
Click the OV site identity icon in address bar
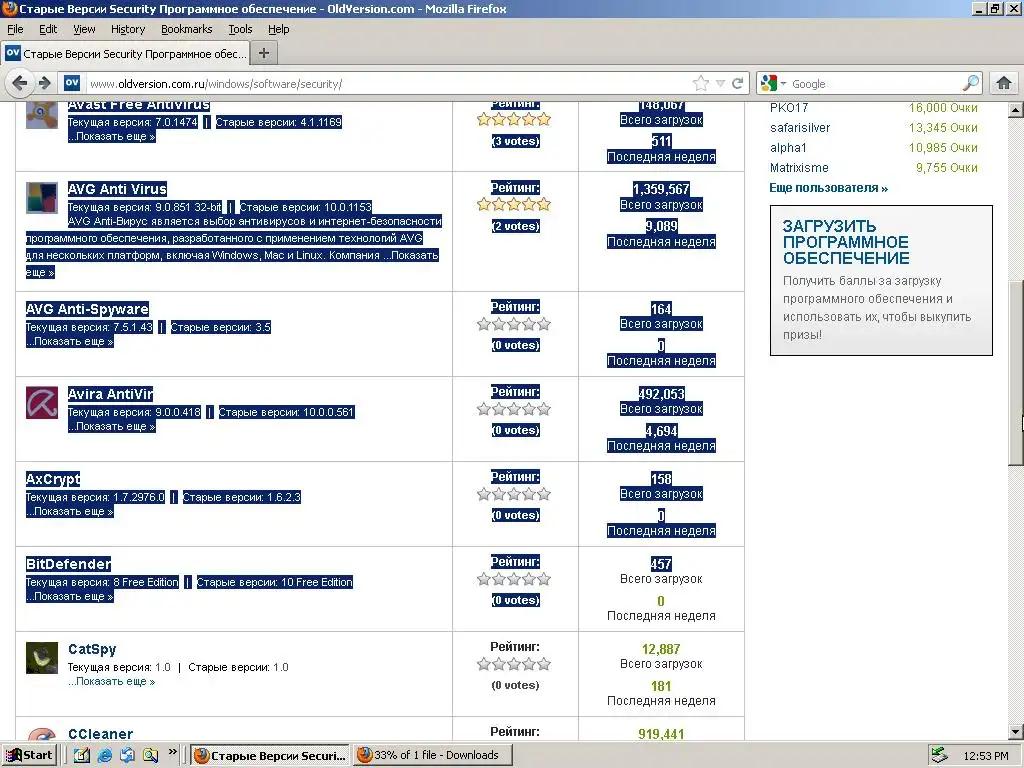[x=72, y=83]
